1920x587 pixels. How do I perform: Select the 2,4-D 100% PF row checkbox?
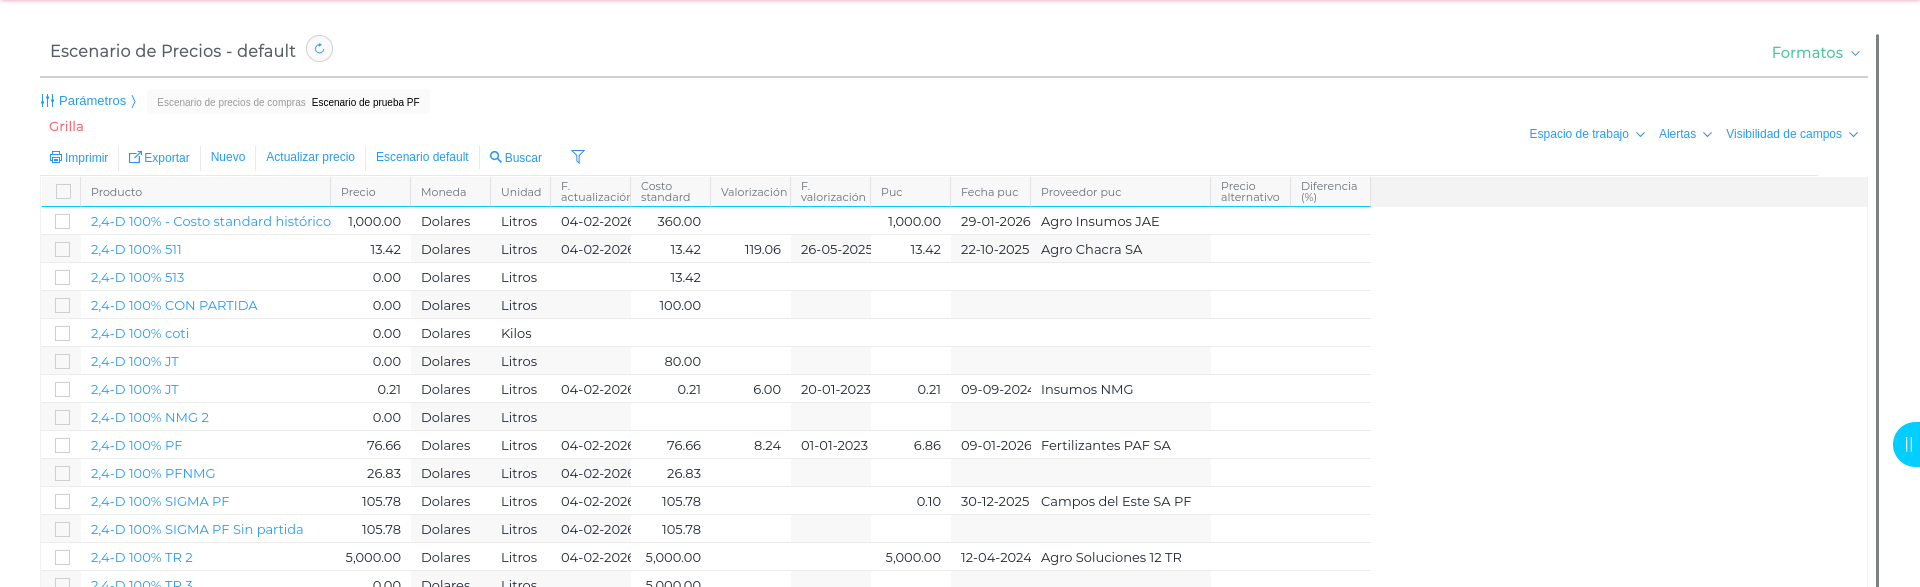coord(63,446)
